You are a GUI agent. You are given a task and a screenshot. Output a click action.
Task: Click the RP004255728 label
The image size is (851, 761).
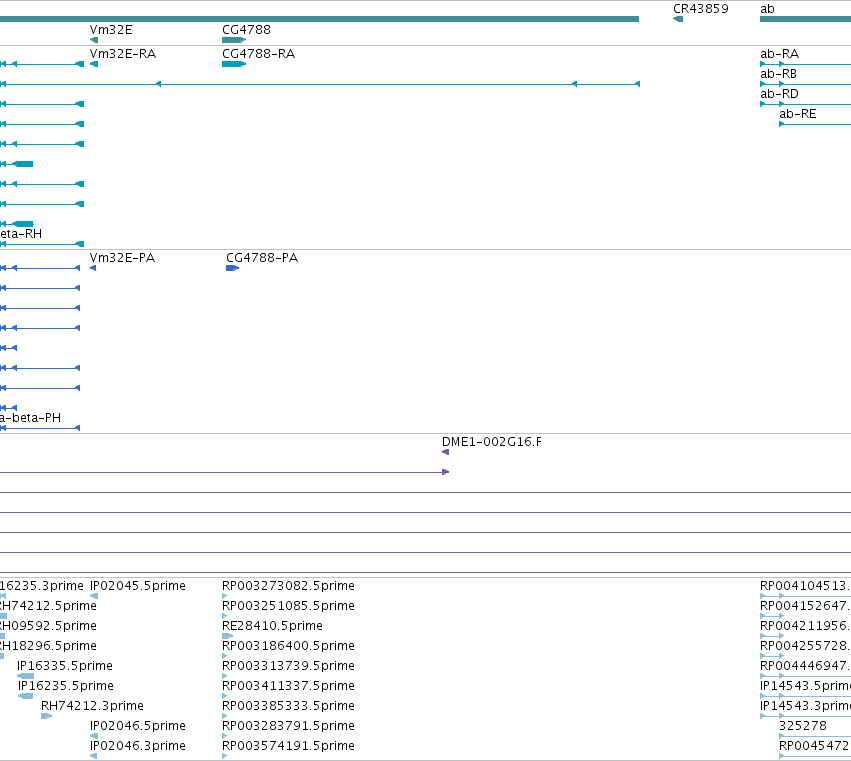(x=805, y=646)
